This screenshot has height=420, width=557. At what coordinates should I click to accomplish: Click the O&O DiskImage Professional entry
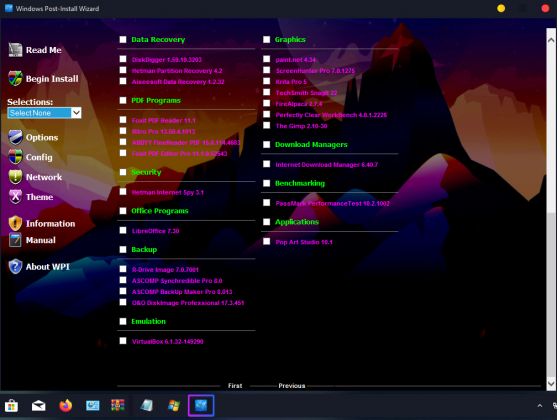tap(188, 303)
